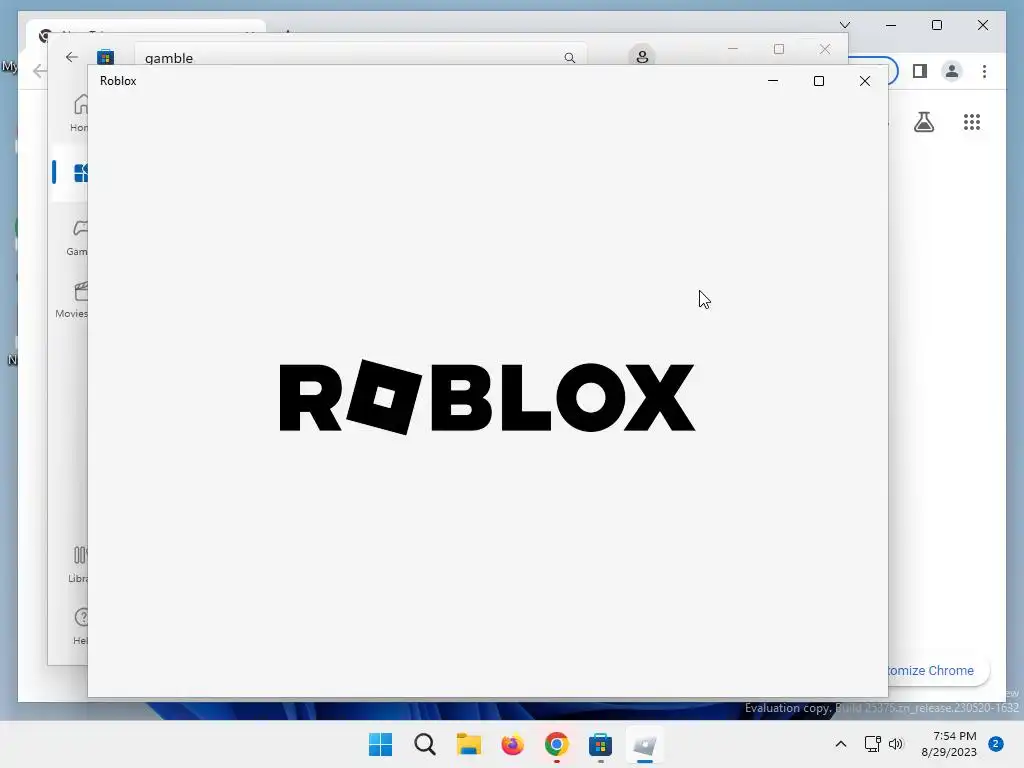
Task: Open volume tray icon
Action: tap(895, 744)
